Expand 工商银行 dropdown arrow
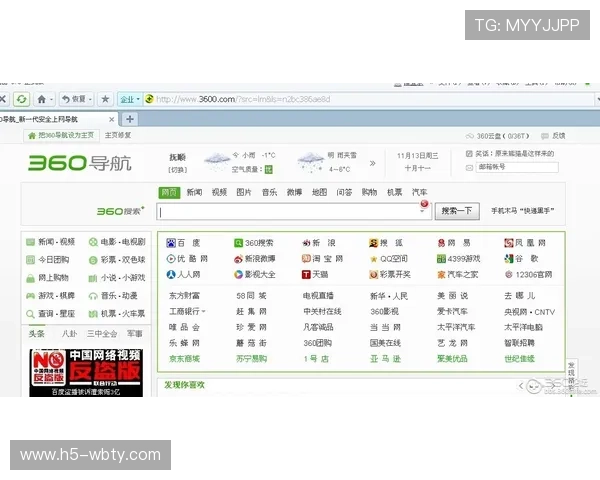 (x=204, y=312)
